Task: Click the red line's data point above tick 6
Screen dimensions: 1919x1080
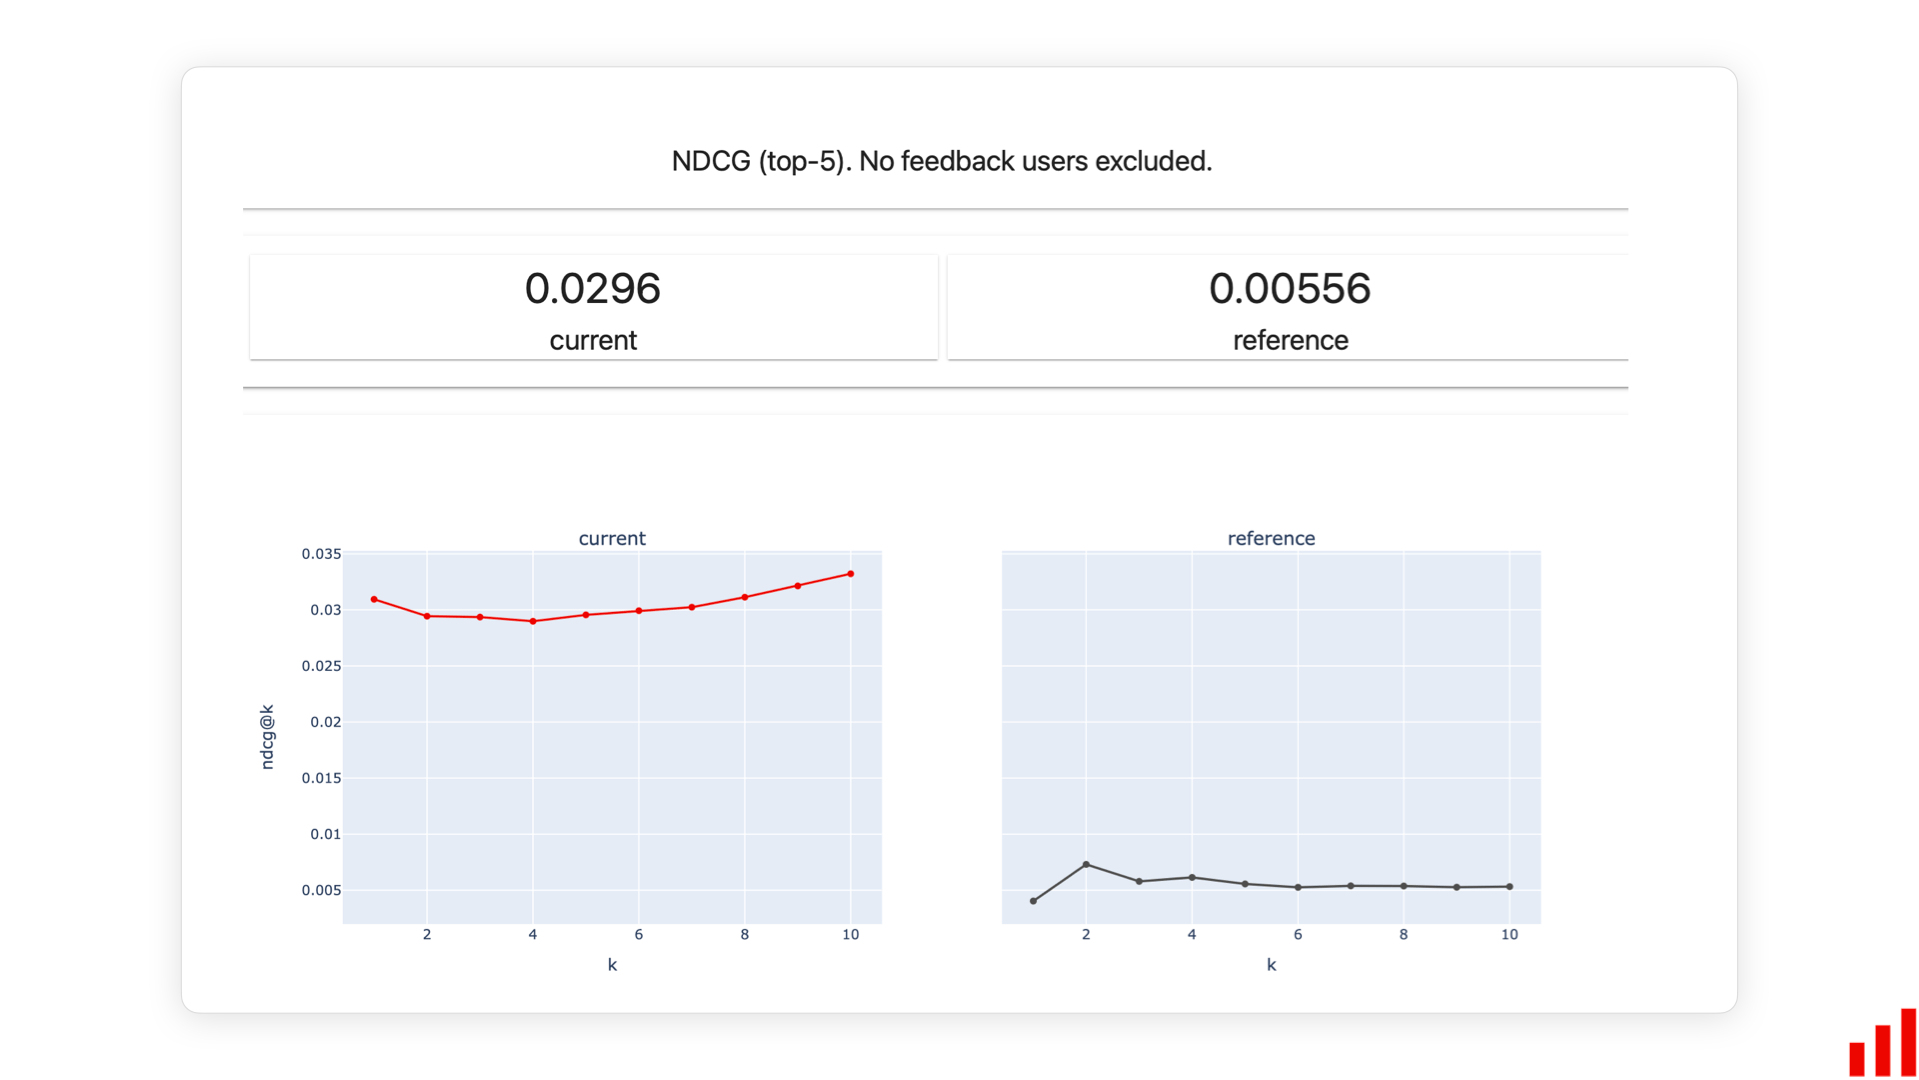Action: click(638, 609)
